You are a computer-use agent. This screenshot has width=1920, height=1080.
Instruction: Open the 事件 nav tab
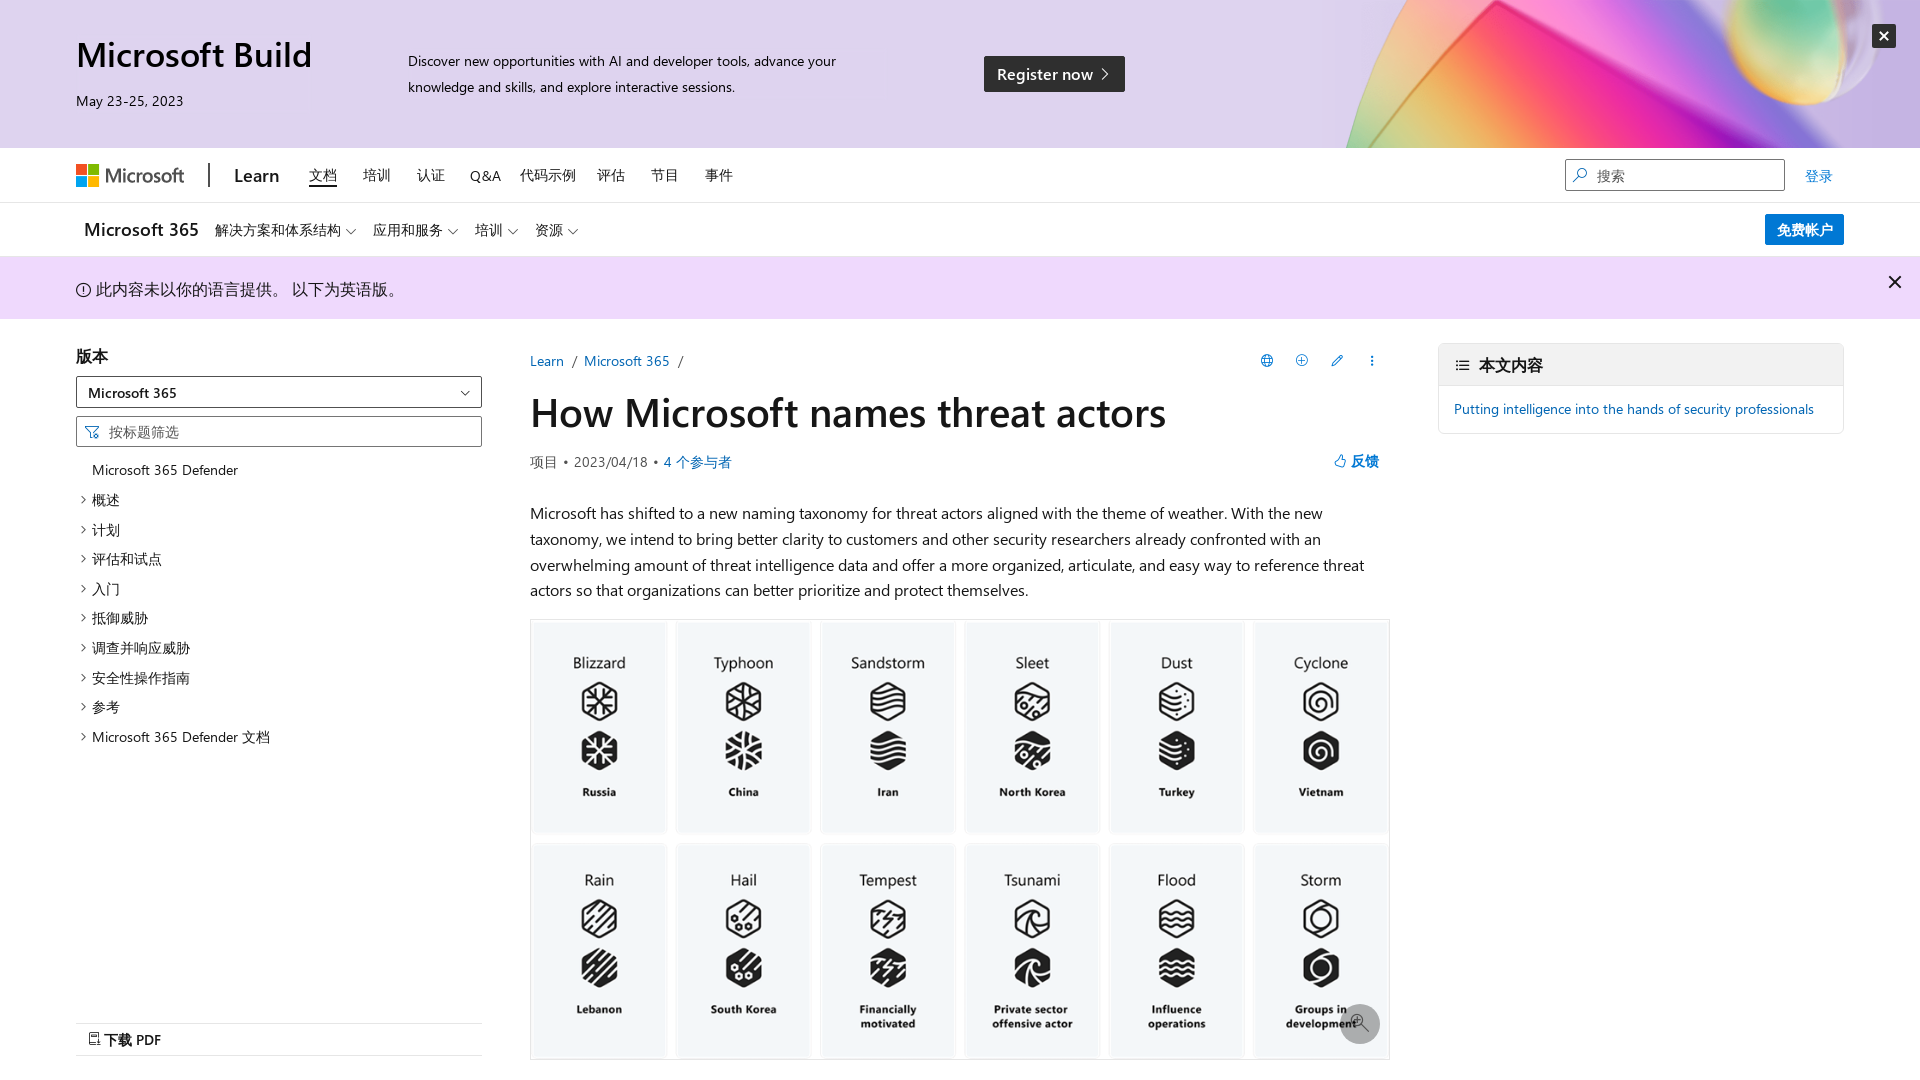719,176
